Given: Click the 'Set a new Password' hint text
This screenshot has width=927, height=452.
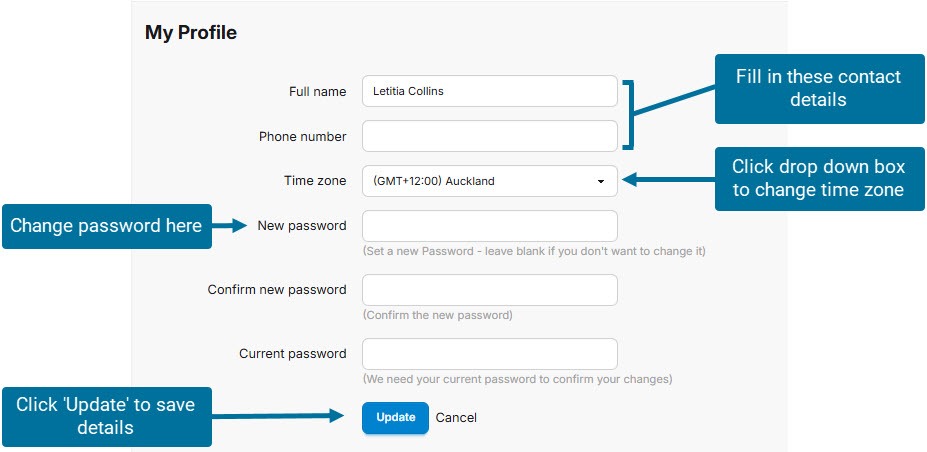Looking at the screenshot, I should pos(533,252).
